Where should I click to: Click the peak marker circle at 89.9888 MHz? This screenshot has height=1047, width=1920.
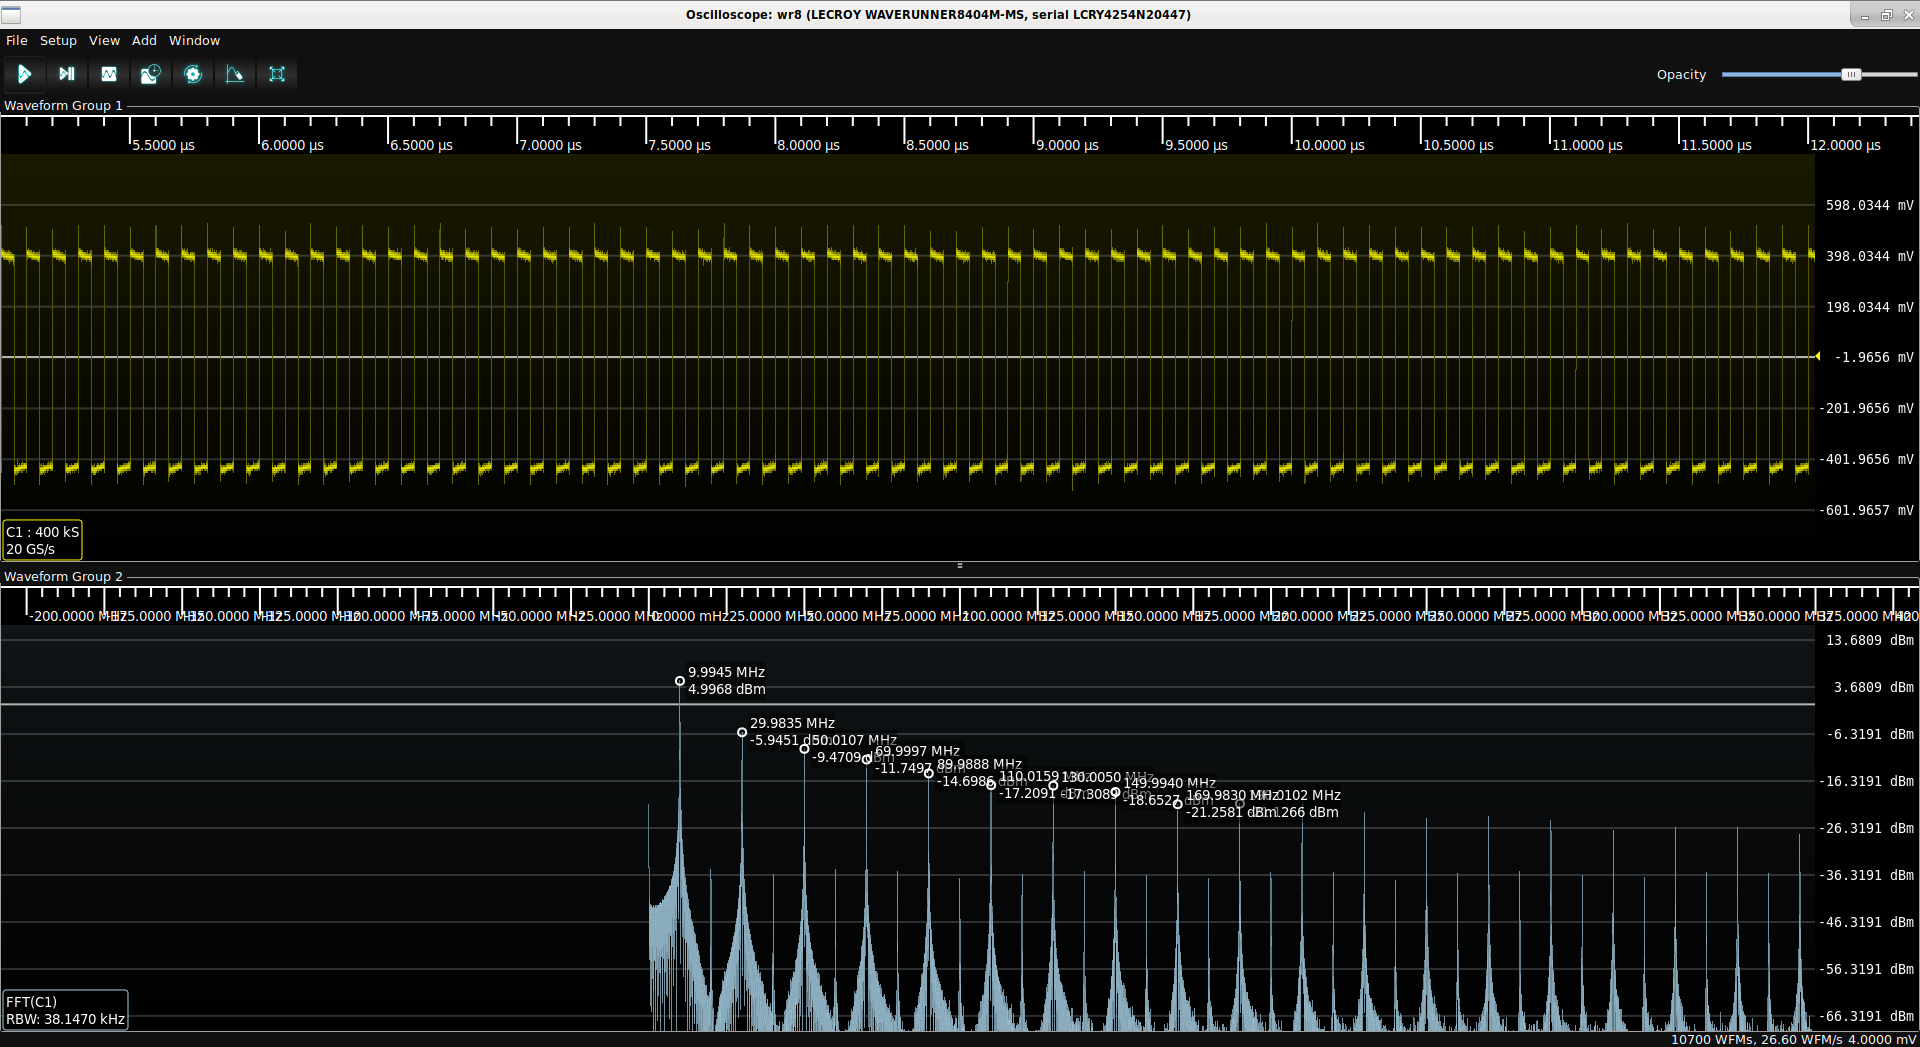(929, 773)
